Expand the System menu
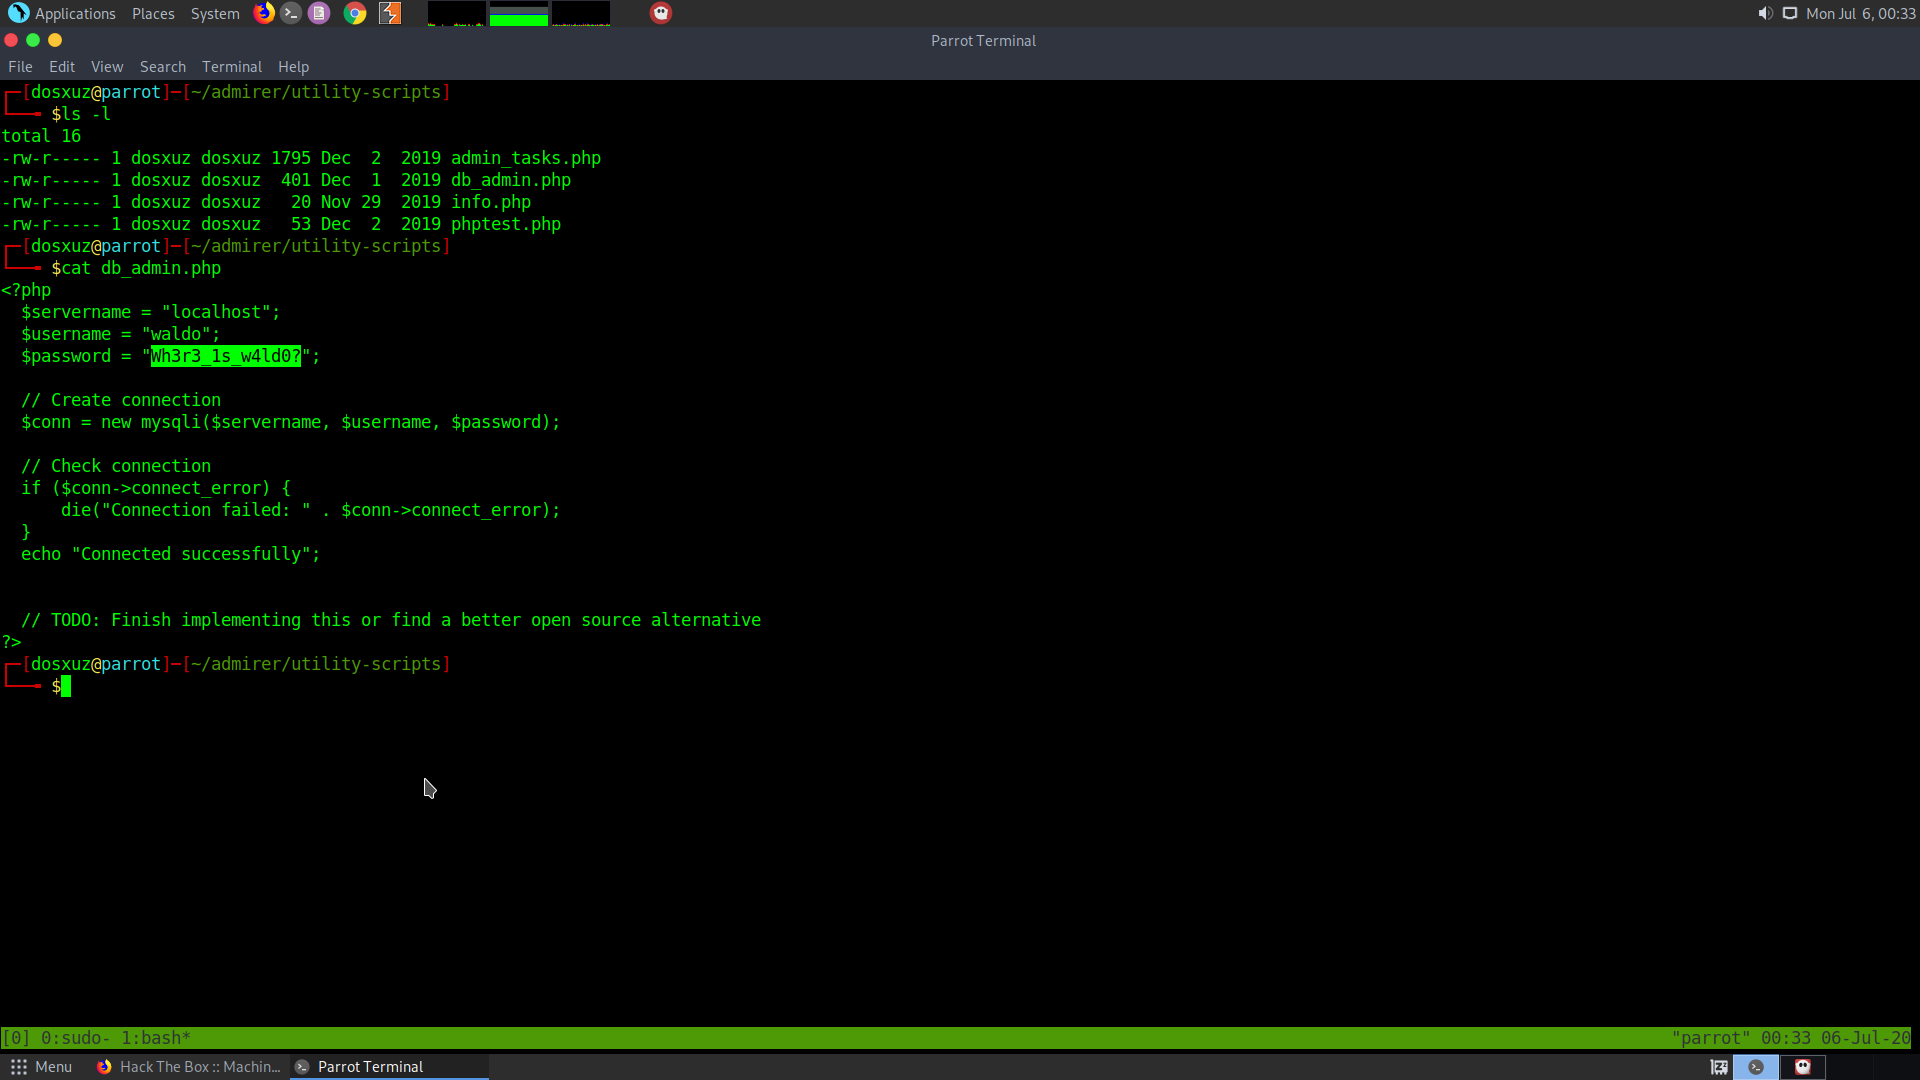The width and height of the screenshot is (1920, 1080). tap(215, 13)
